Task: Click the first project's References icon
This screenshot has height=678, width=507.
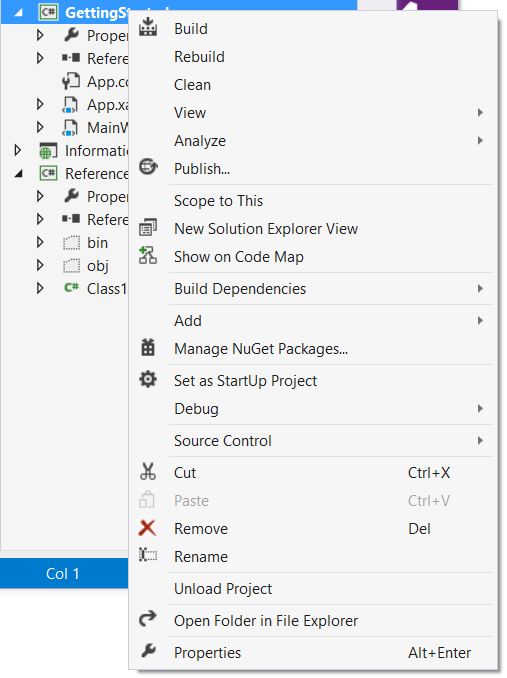Action: 71,58
